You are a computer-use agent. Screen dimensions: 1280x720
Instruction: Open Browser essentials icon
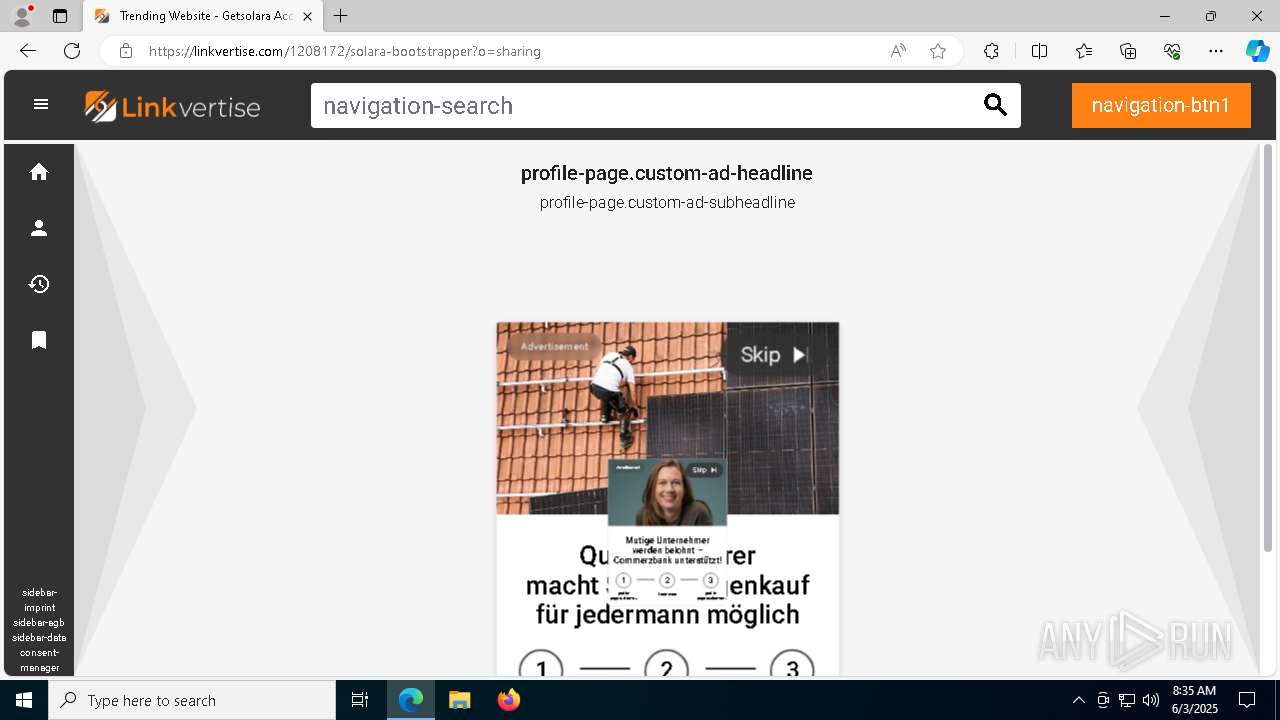(x=1172, y=51)
